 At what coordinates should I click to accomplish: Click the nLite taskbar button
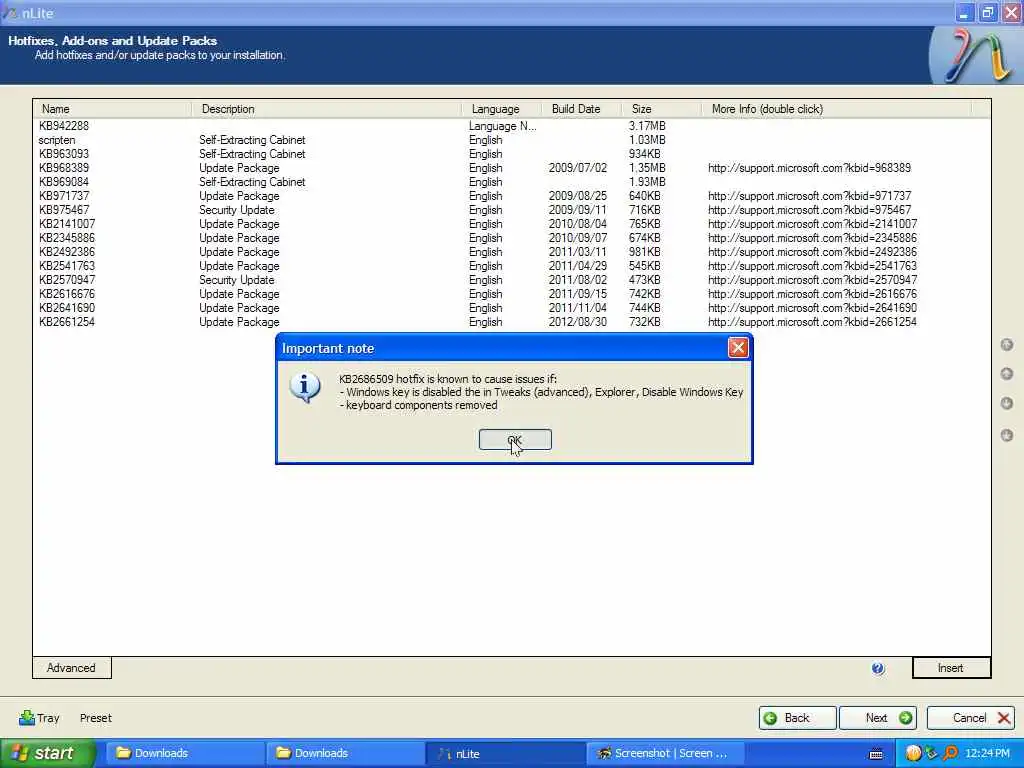coord(504,754)
